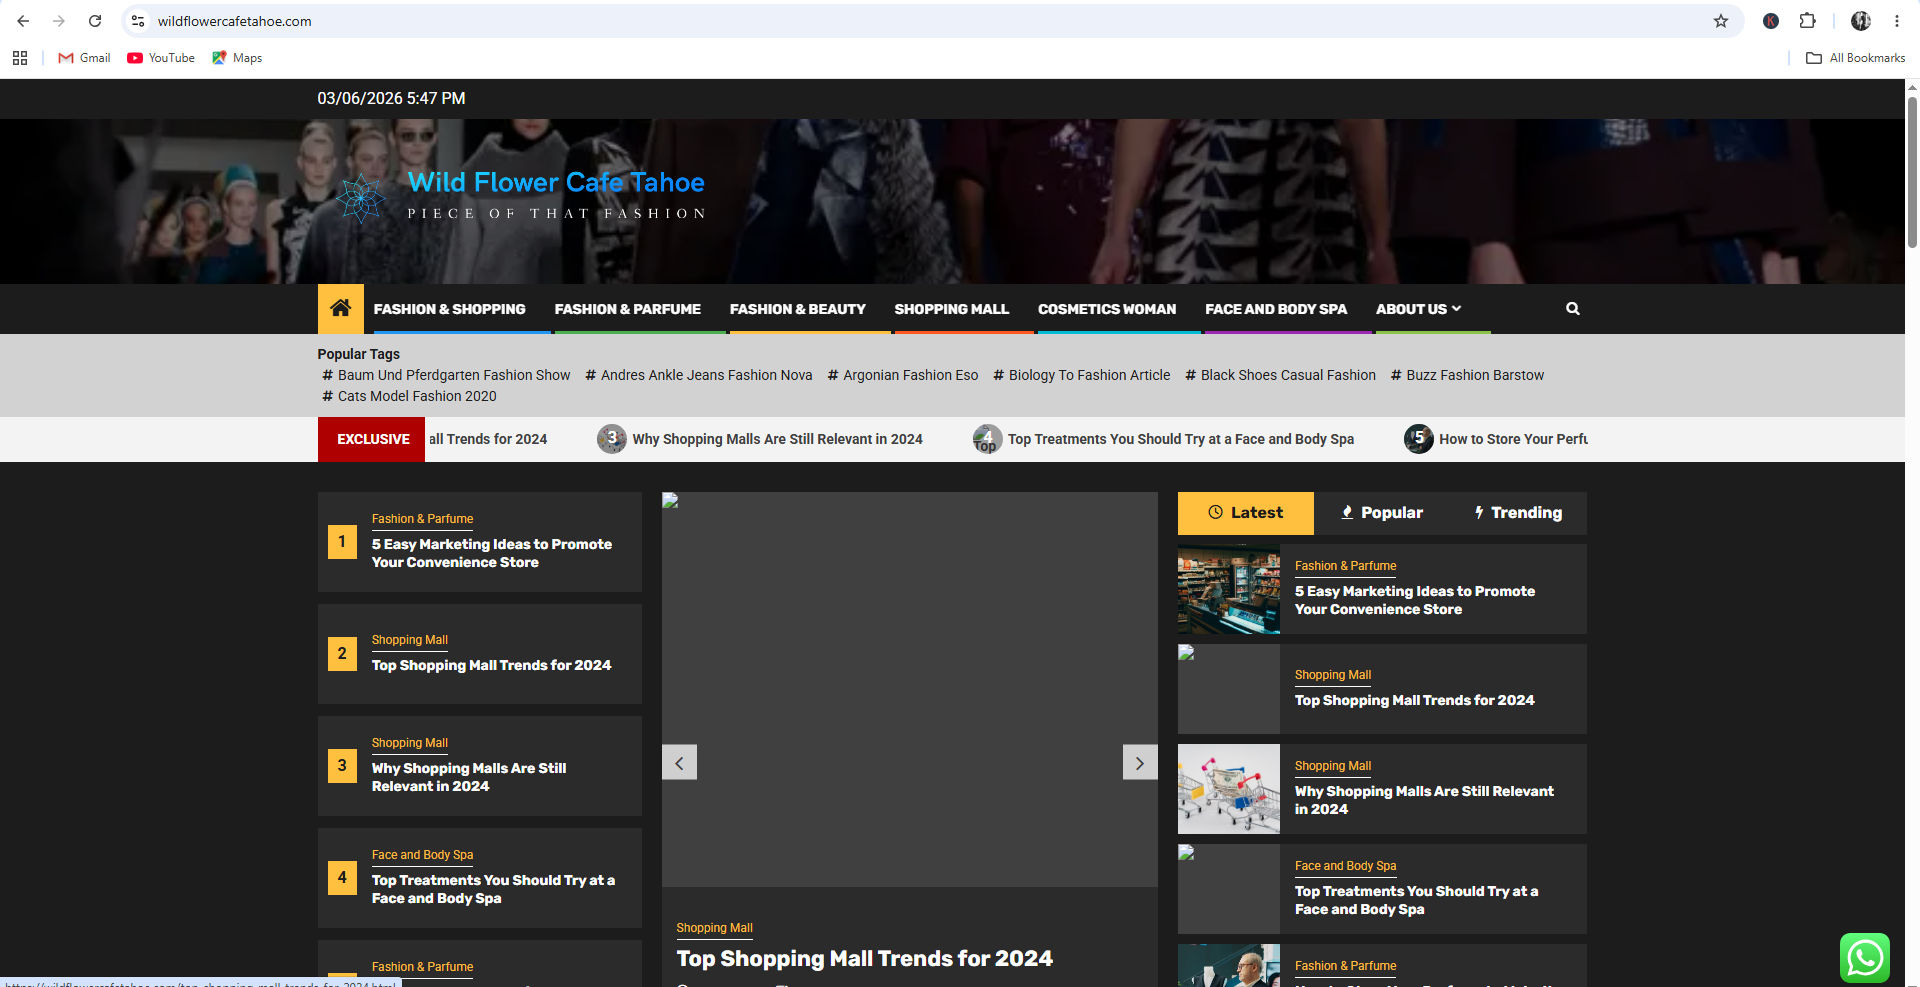The height and width of the screenshot is (987, 1920).
Task: Open the search magnifier icon in navbar
Action: click(x=1572, y=309)
